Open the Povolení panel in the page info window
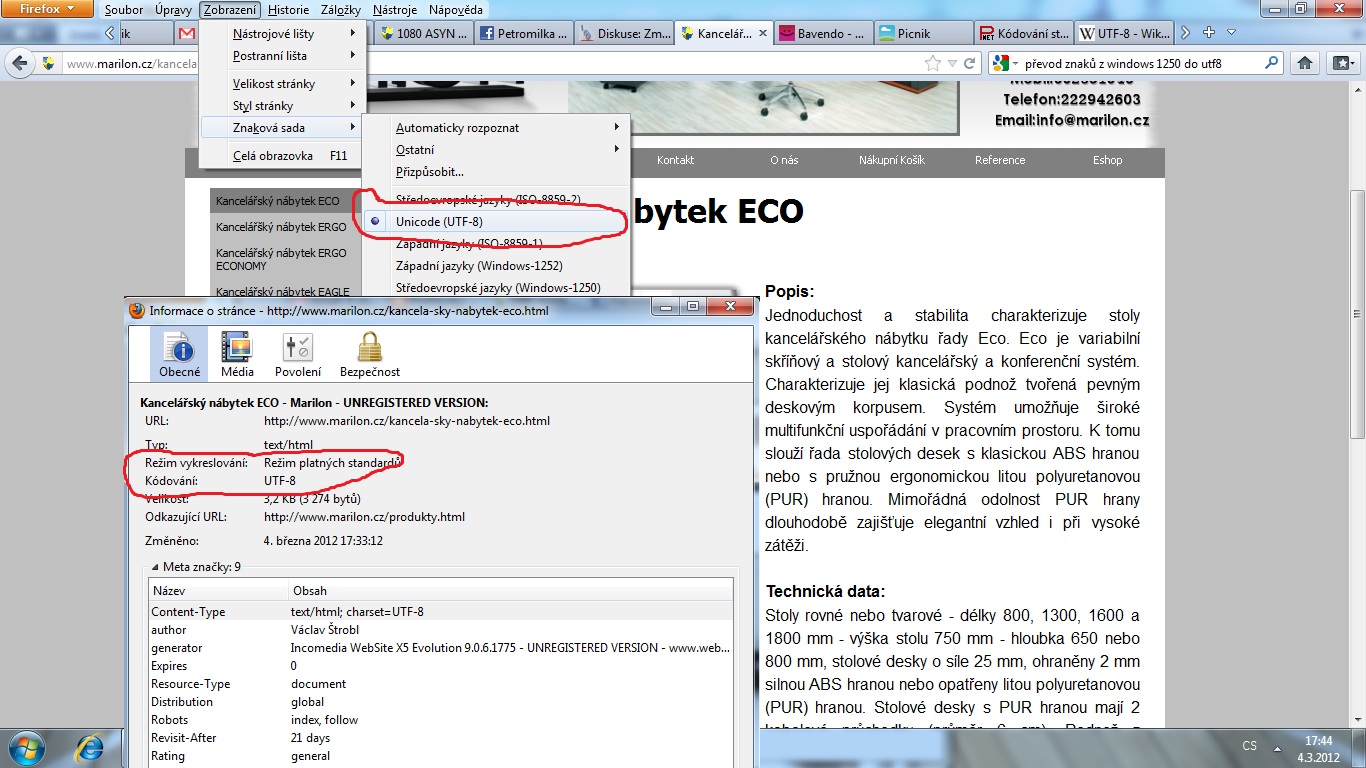Image resolution: width=1366 pixels, height=768 pixels. pyautogui.click(x=298, y=354)
